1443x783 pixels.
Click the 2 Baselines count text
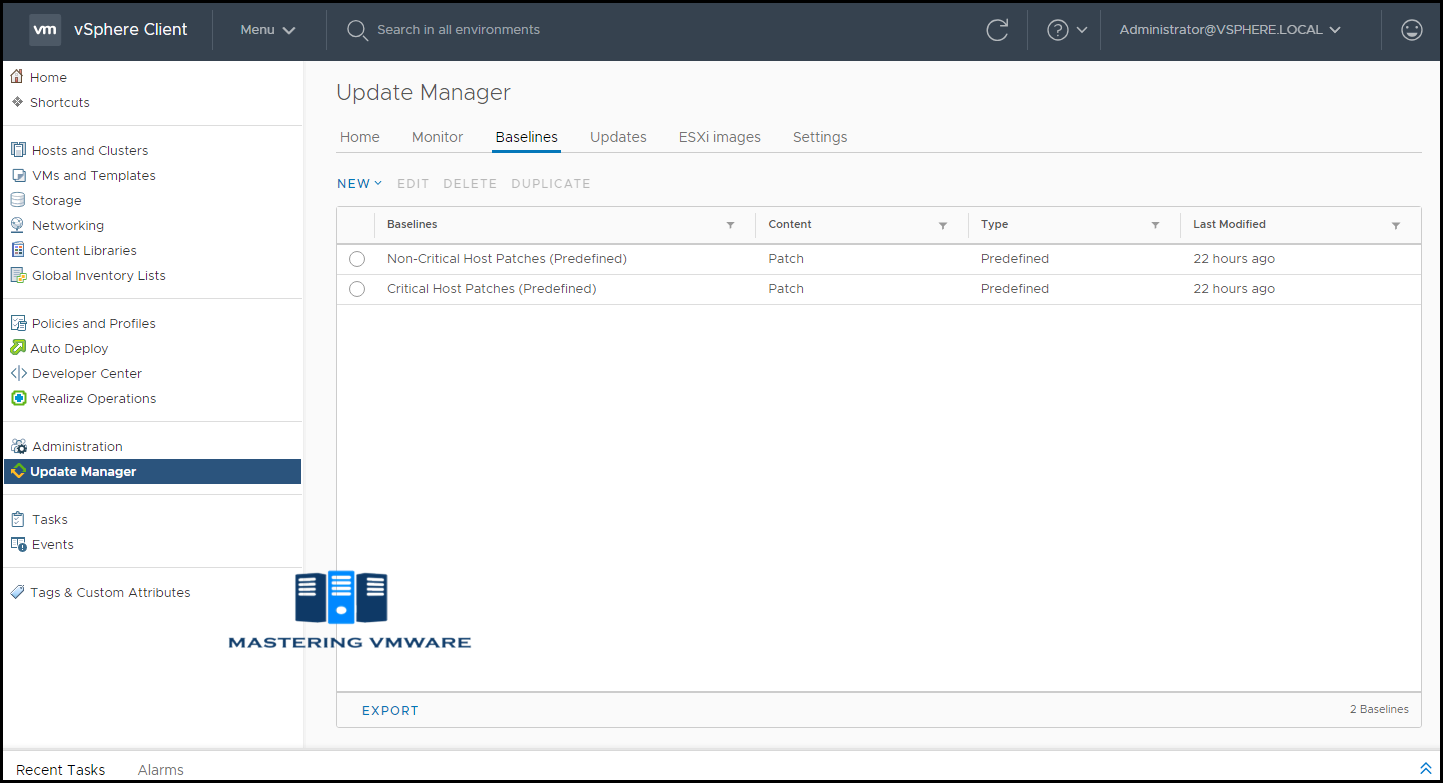pos(1379,709)
